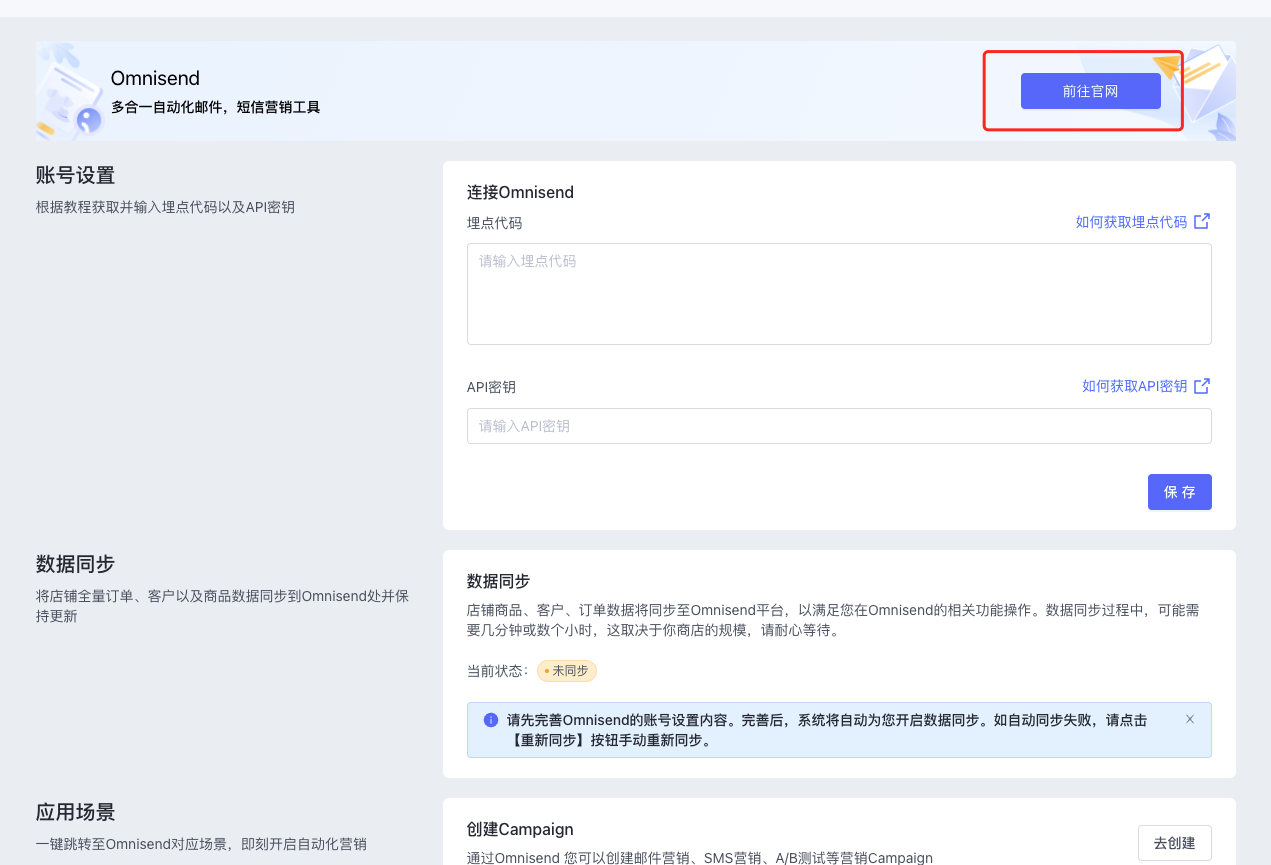This screenshot has height=865, width=1271.
Task: Select the 账号设置 section heading
Action: (76, 176)
